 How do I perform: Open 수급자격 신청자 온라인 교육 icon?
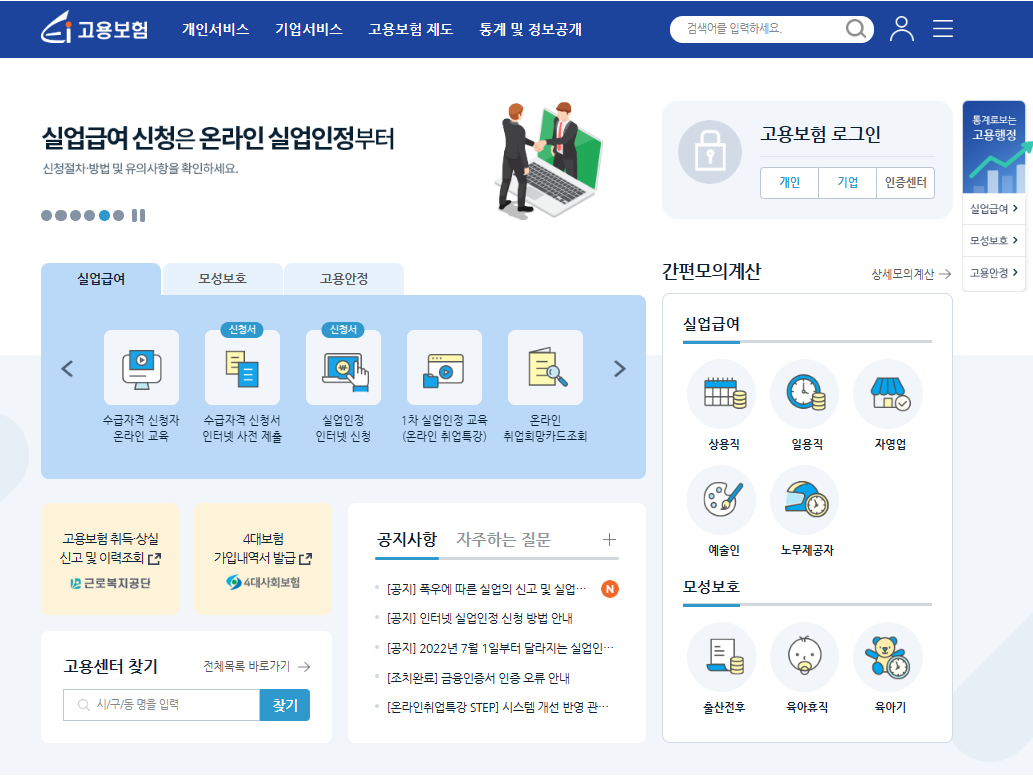click(141, 368)
